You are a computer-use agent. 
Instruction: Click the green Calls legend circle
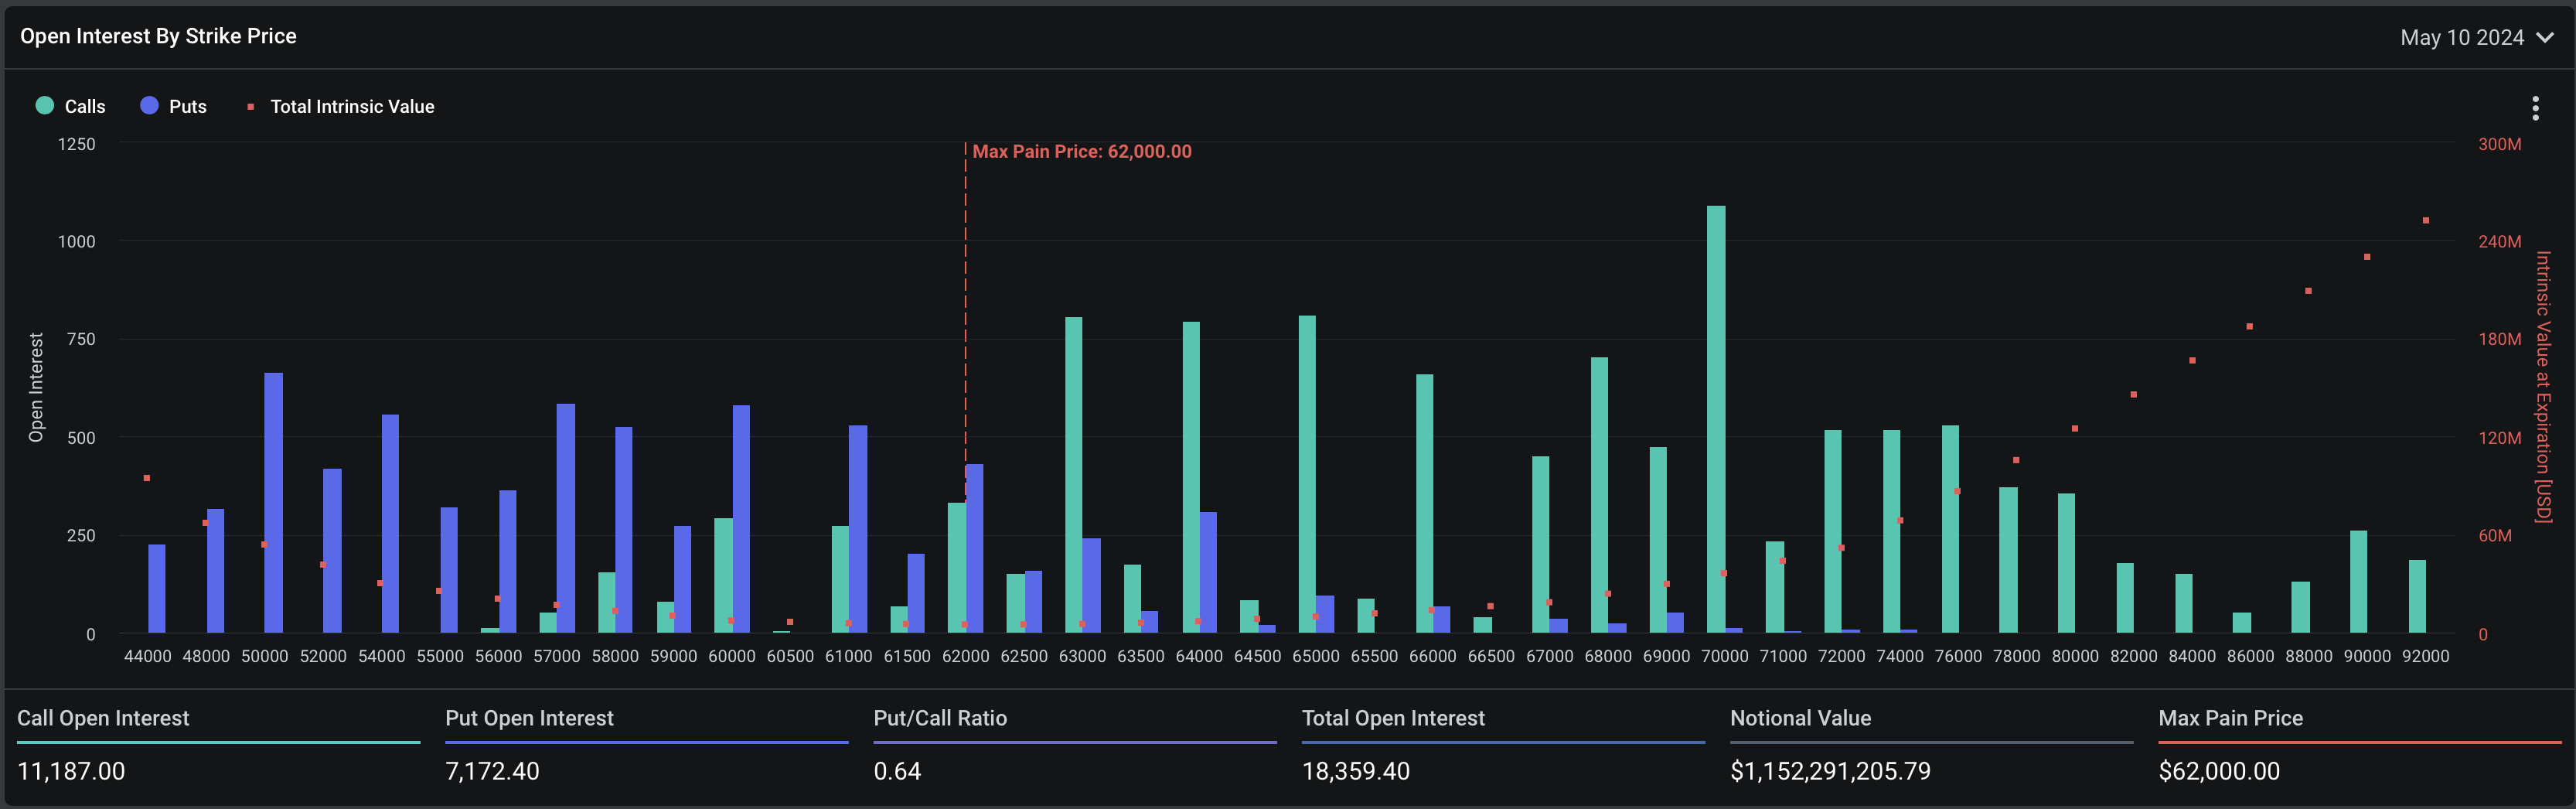click(44, 106)
